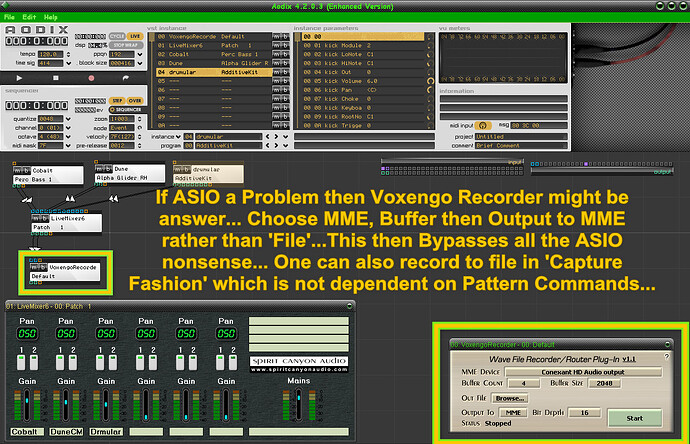
Task: Click Start in Voxengo Recorder
Action: 635,416
